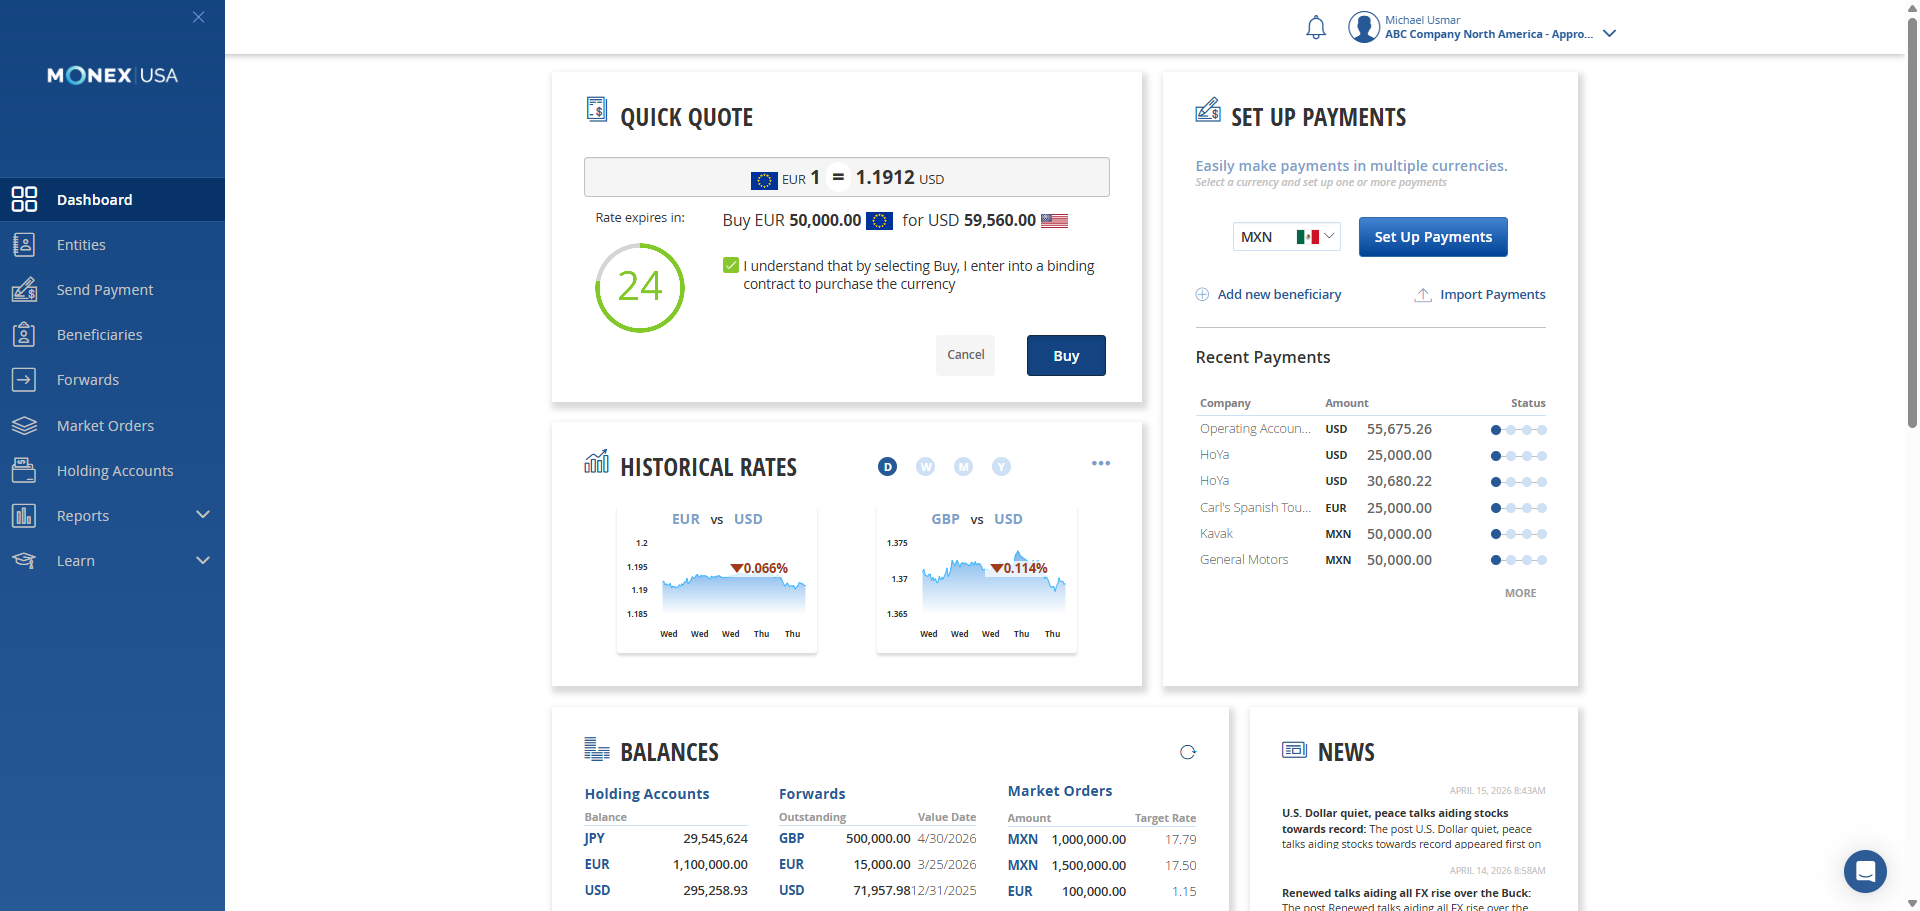Click the Buy button
The width and height of the screenshot is (1920, 911).
pyautogui.click(x=1066, y=356)
